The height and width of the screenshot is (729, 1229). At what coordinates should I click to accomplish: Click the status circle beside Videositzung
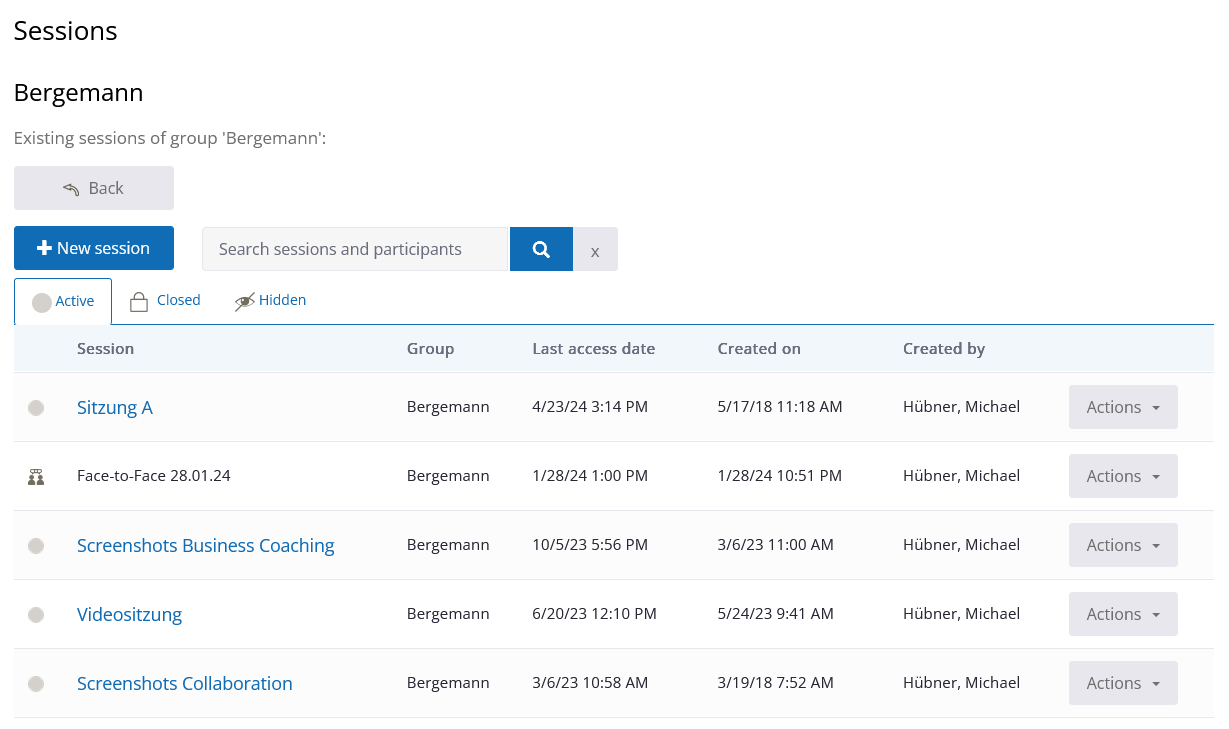(x=36, y=614)
